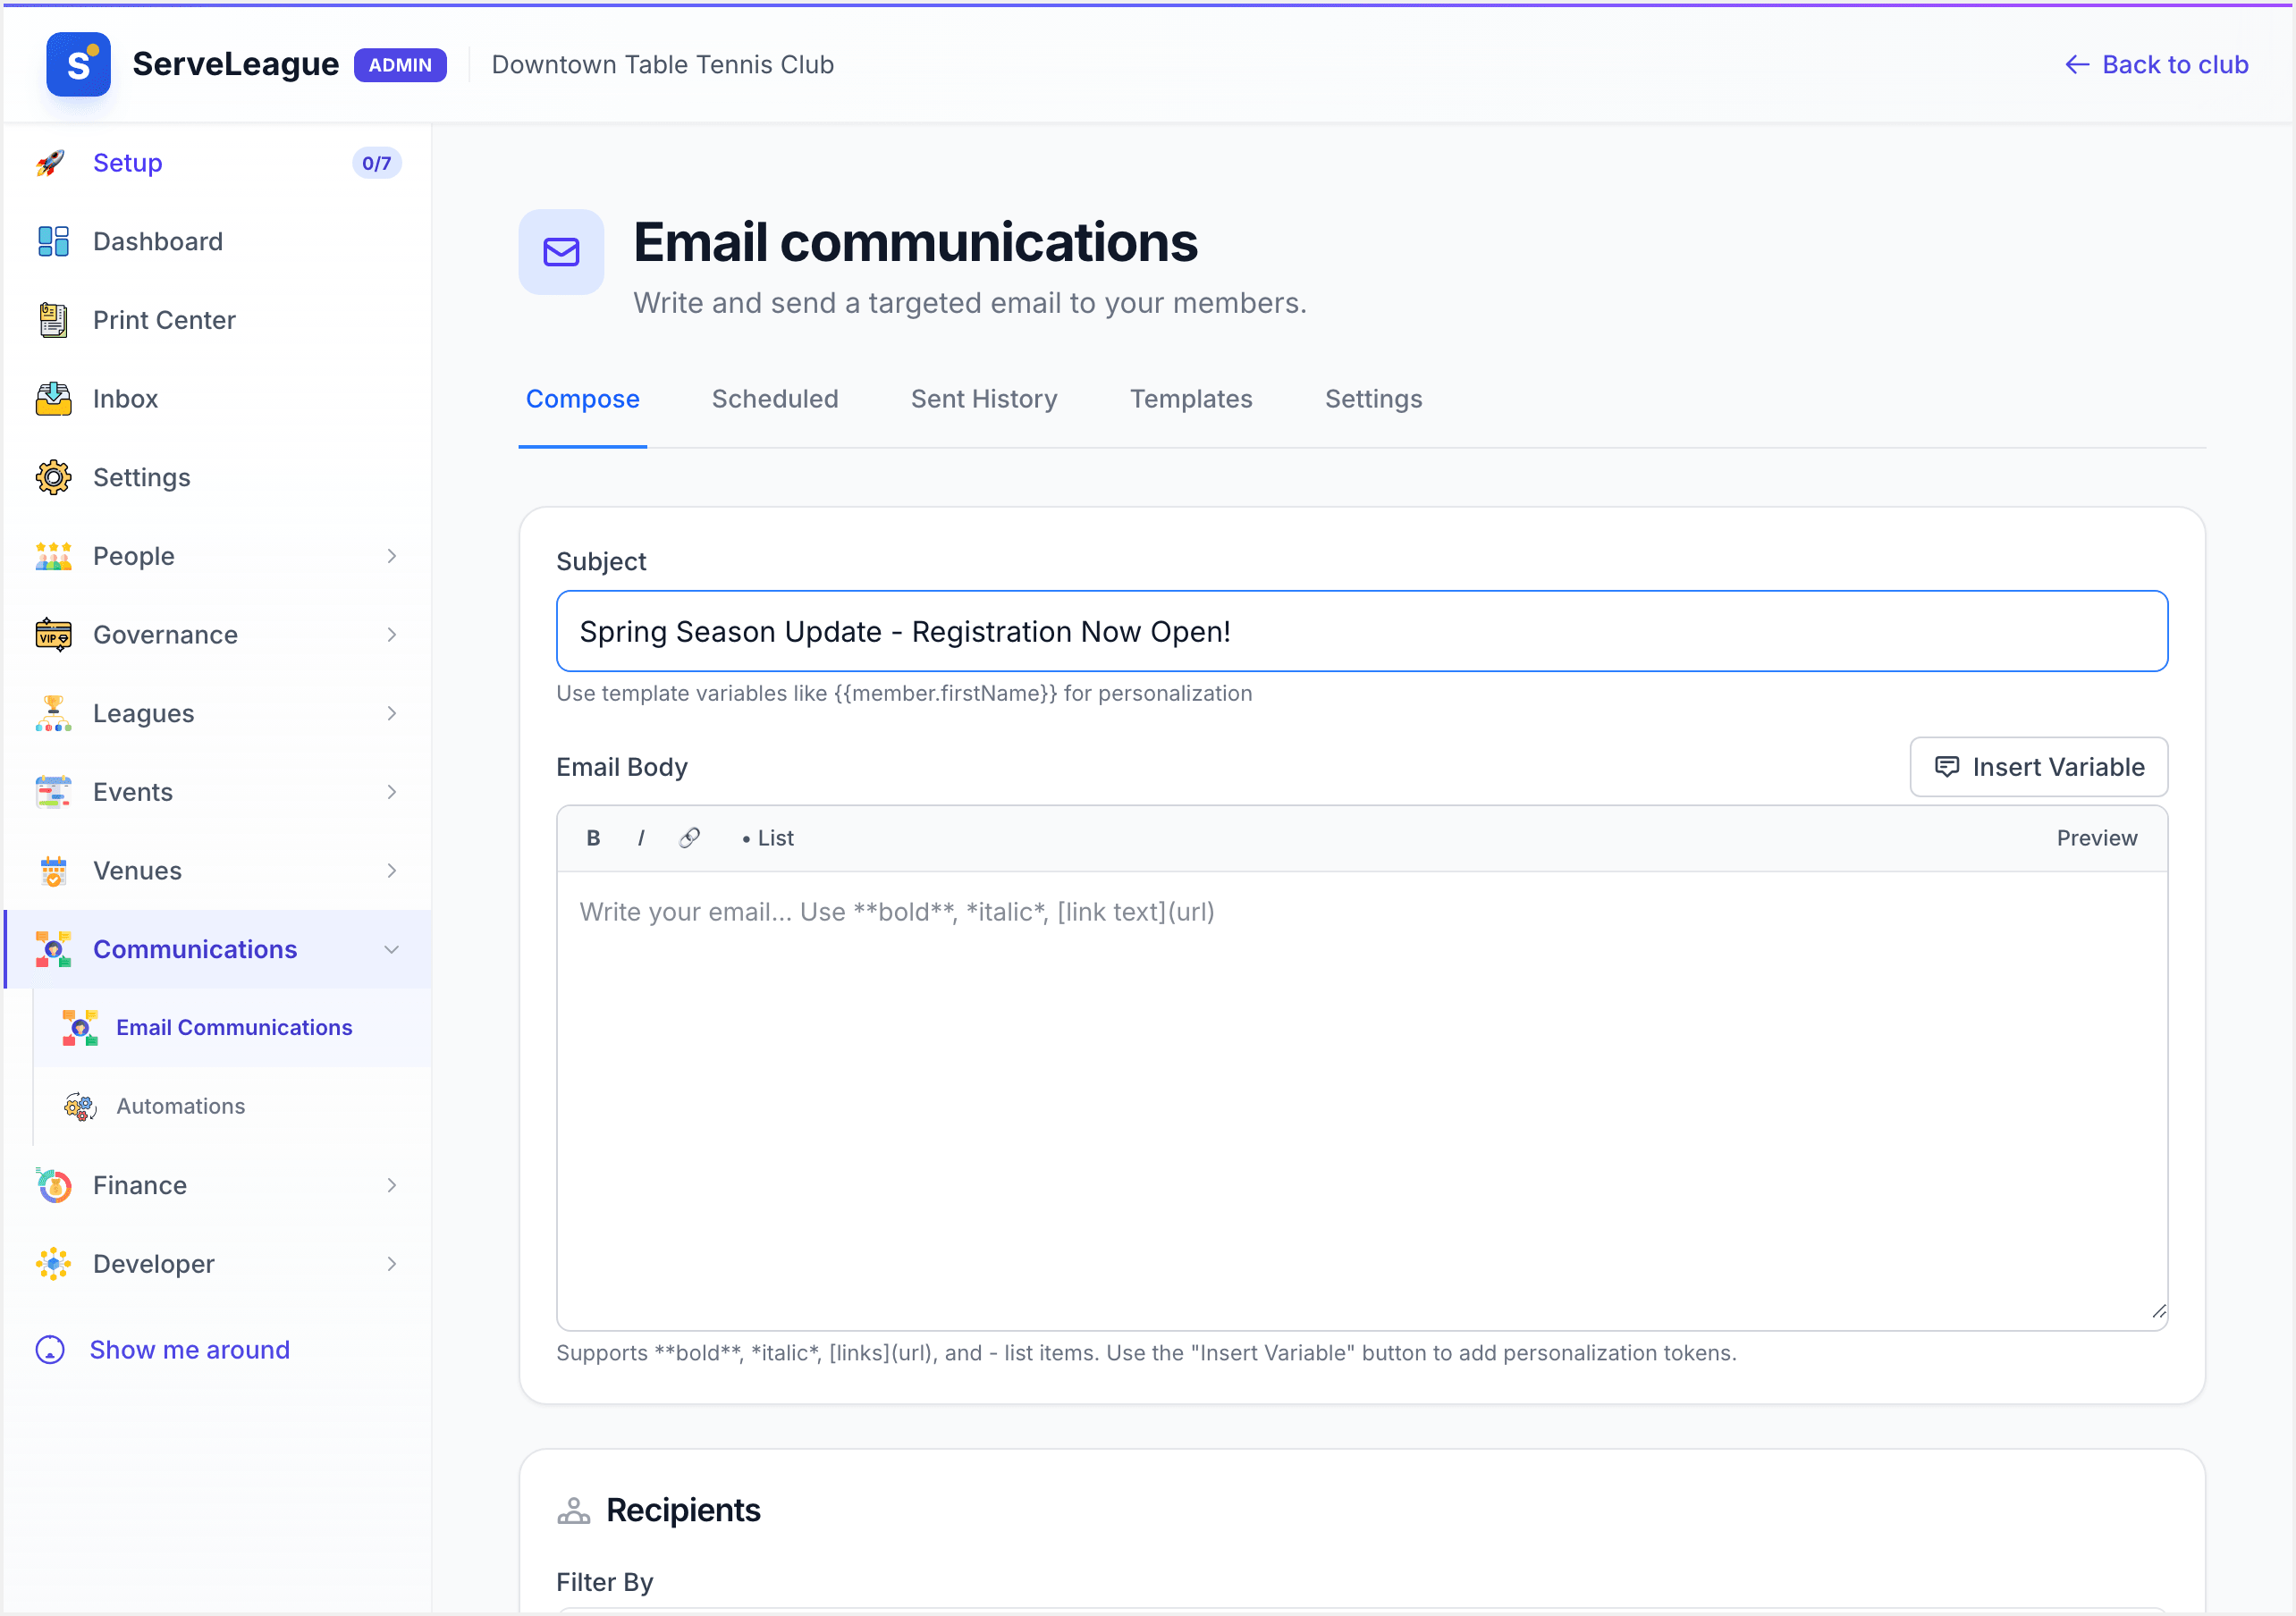
Task: Switch to the Scheduled tab
Action: [x=775, y=399]
